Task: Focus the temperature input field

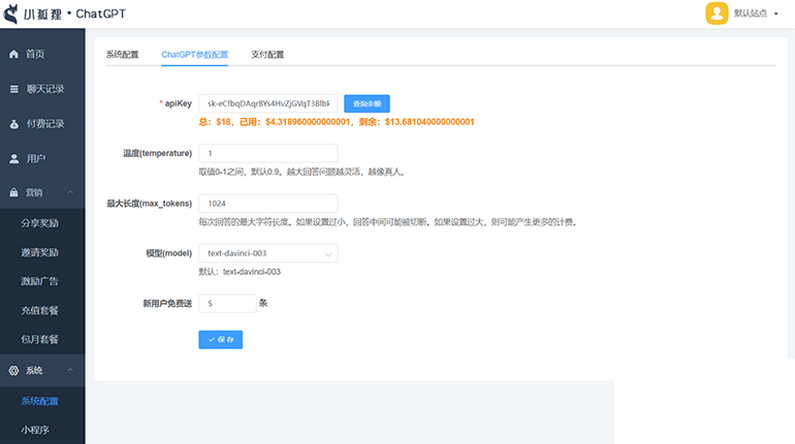Action: (268, 153)
